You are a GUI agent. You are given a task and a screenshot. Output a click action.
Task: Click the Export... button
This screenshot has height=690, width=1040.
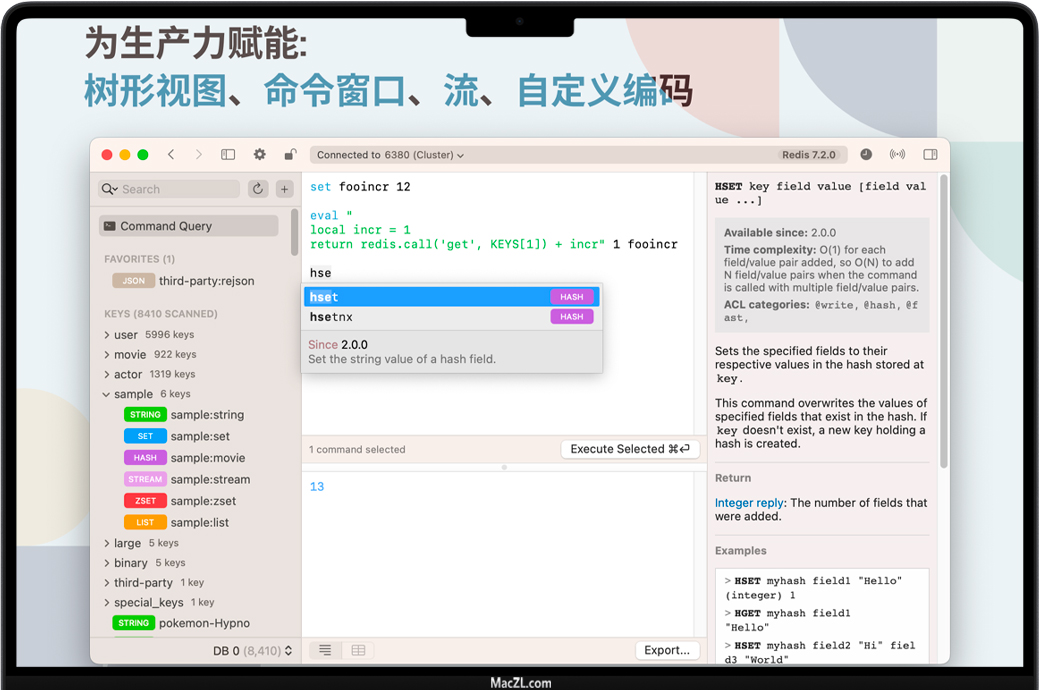point(667,650)
